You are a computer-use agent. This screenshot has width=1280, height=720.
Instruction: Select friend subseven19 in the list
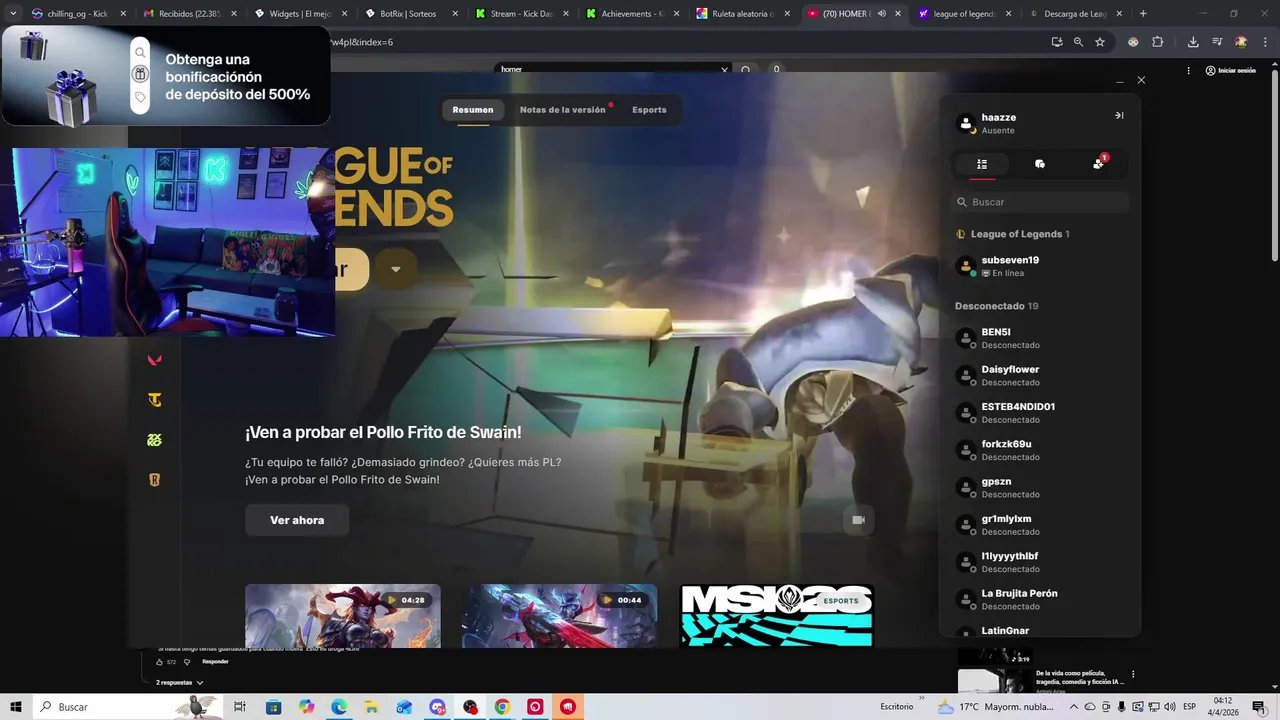pos(1040,266)
